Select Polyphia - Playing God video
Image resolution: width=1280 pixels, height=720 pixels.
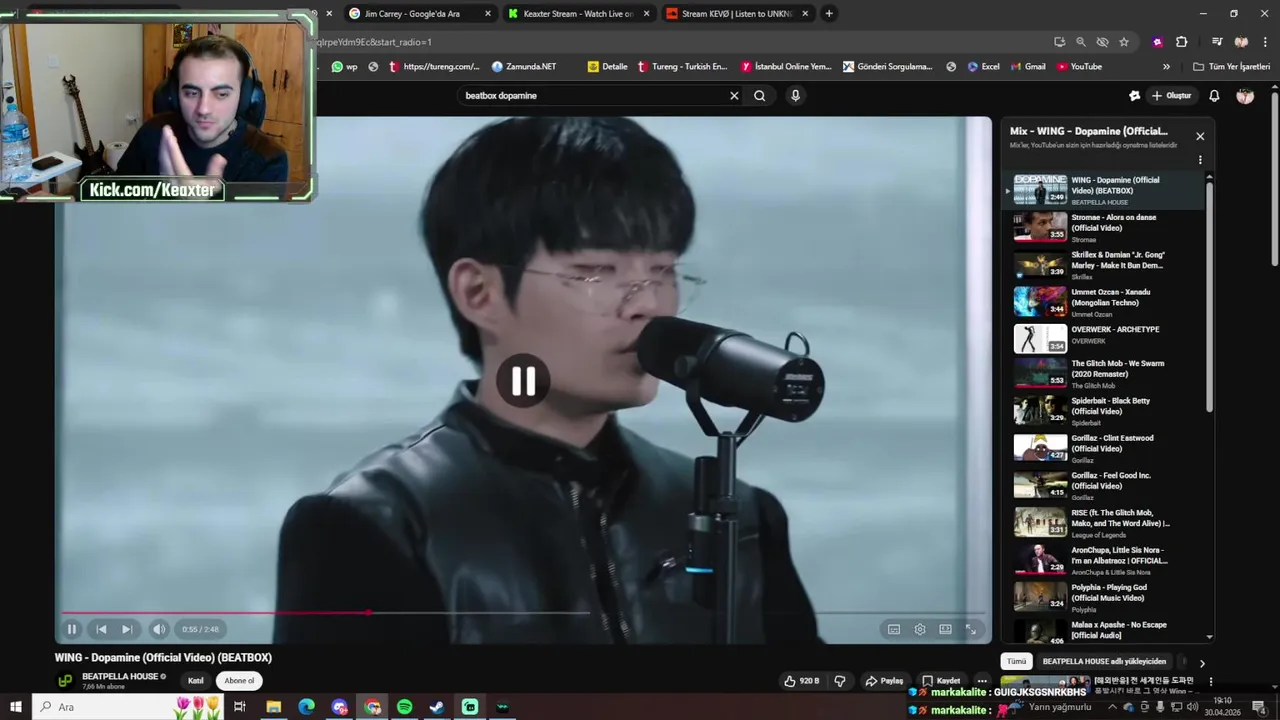coord(1106,597)
